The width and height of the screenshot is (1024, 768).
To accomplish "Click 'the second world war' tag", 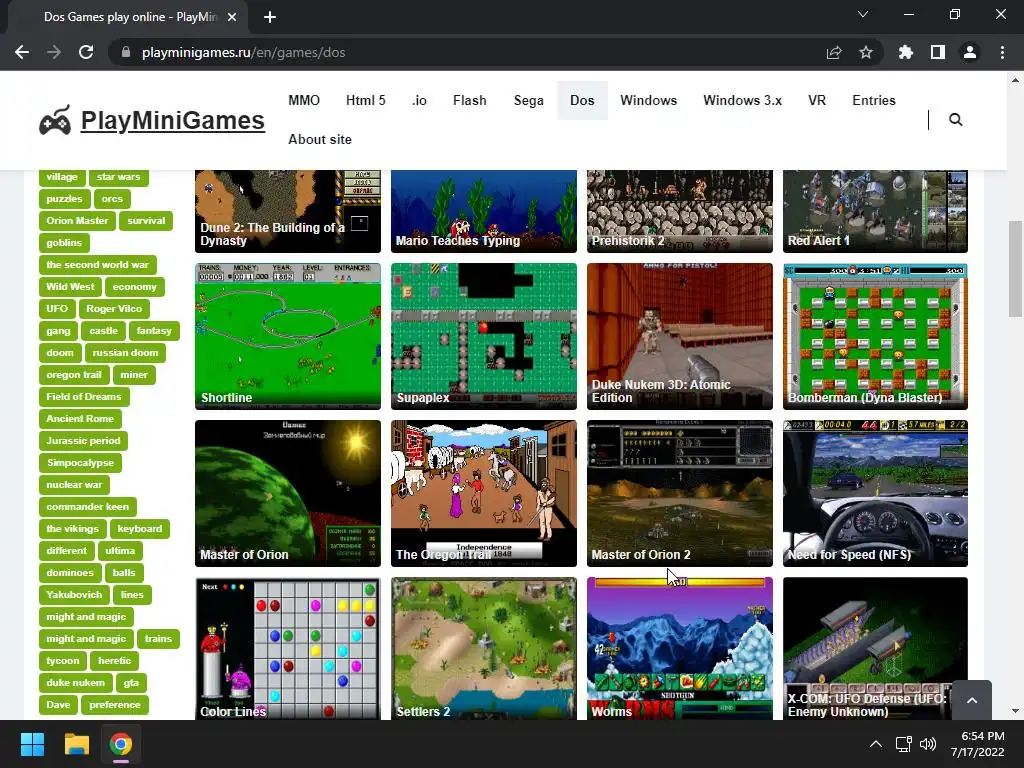I will pos(97,264).
